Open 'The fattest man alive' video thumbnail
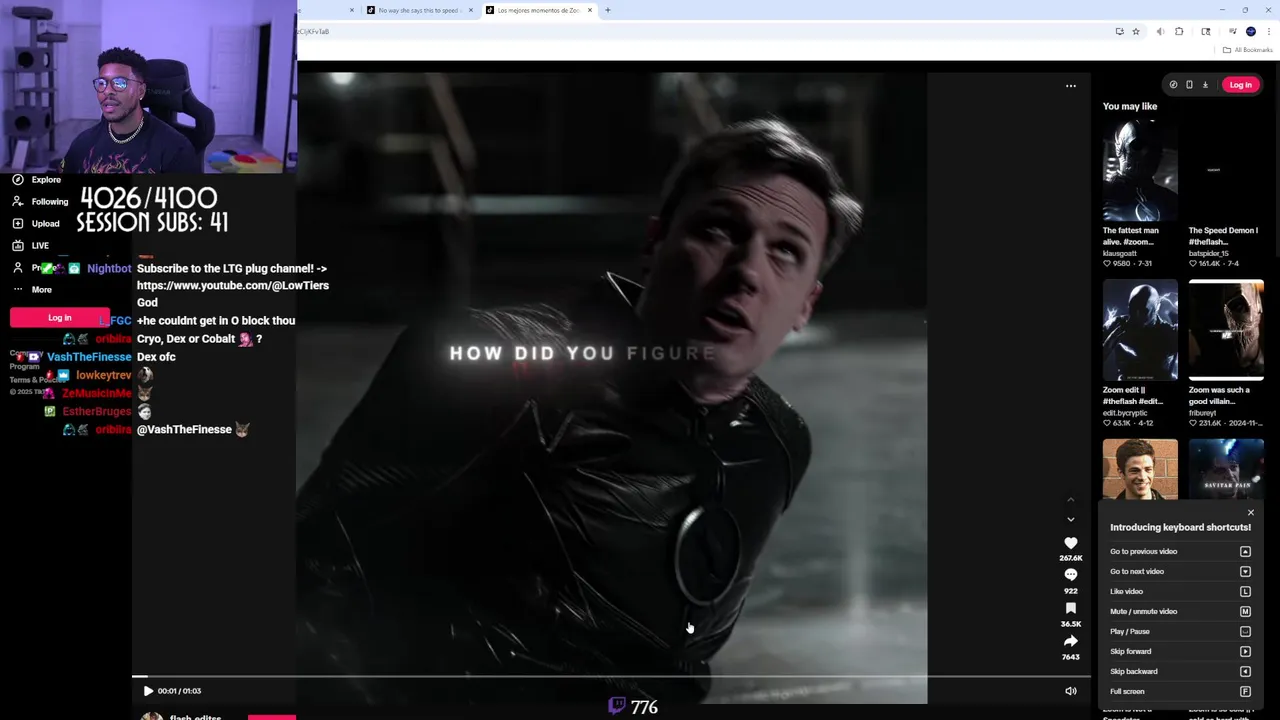The height and width of the screenshot is (720, 1280). (1140, 170)
